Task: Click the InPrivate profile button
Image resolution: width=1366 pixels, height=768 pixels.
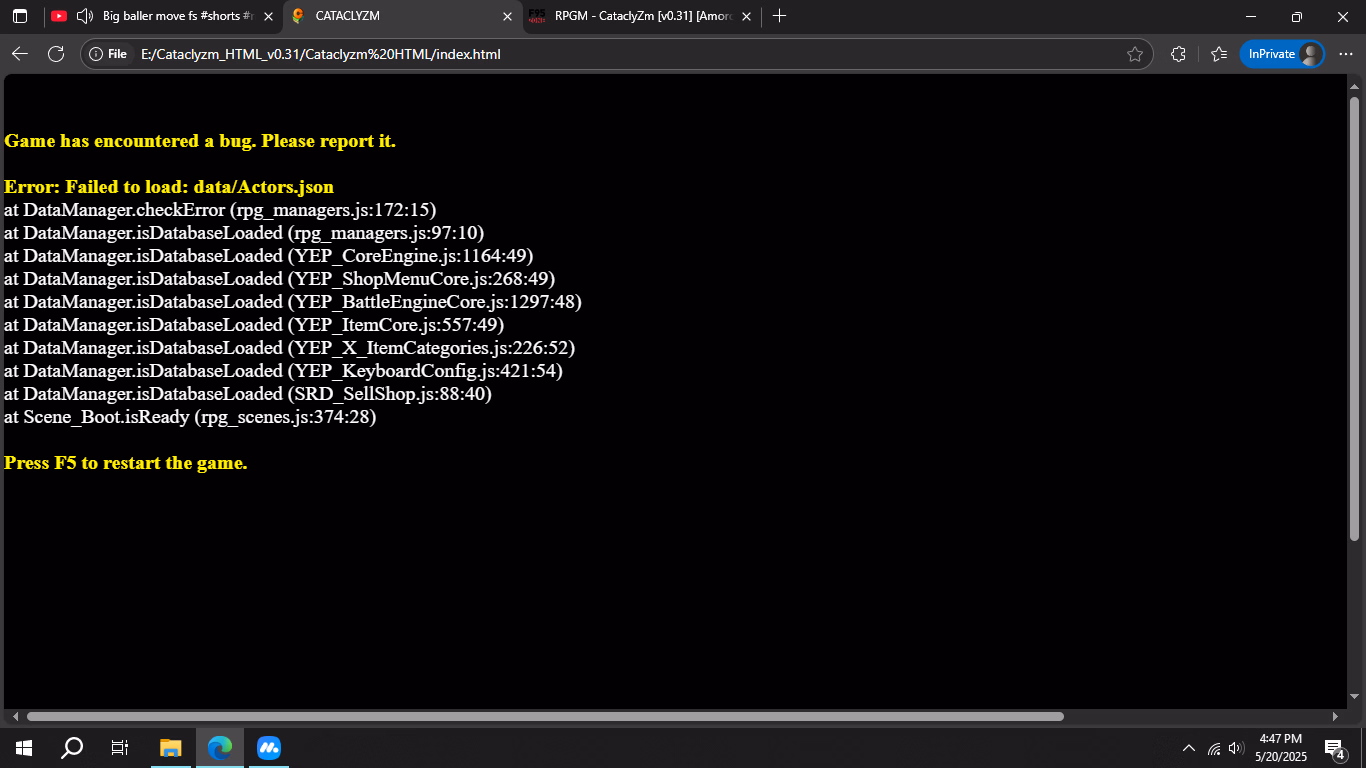Action: pos(1281,54)
